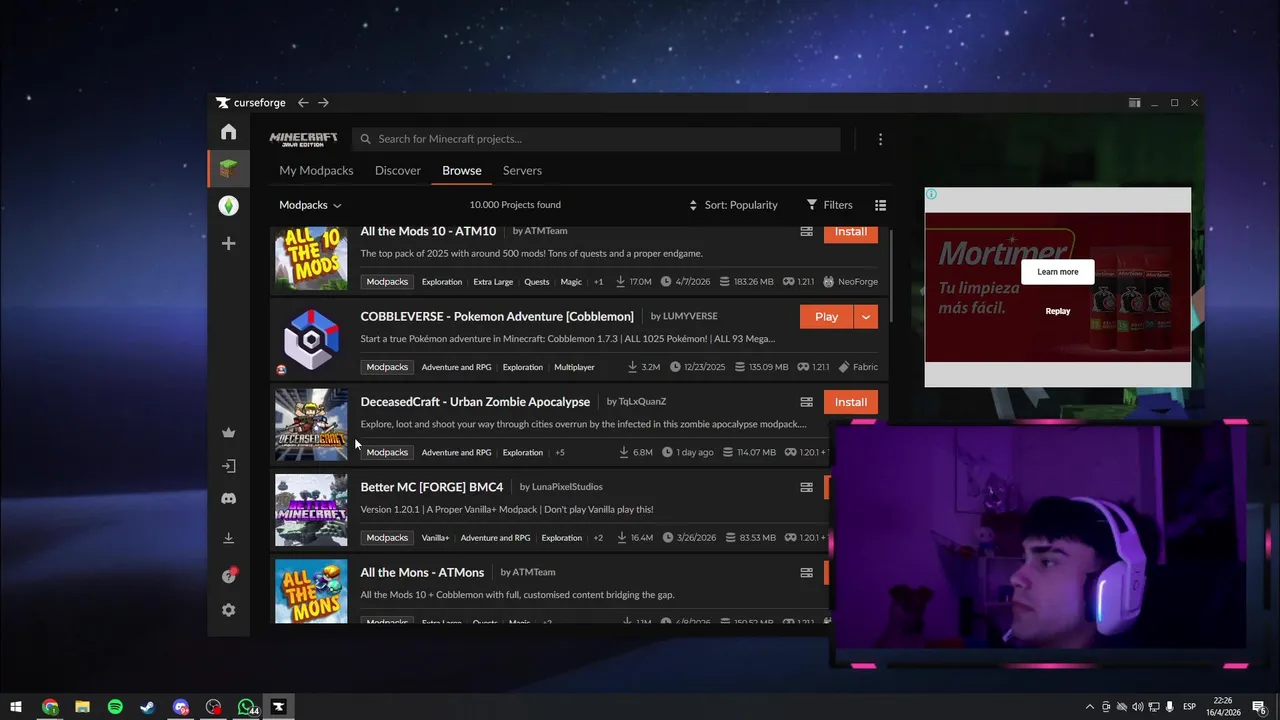The height and width of the screenshot is (720, 1280).
Task: Open the downloads arrow icon in sidebar
Action: pos(228,538)
